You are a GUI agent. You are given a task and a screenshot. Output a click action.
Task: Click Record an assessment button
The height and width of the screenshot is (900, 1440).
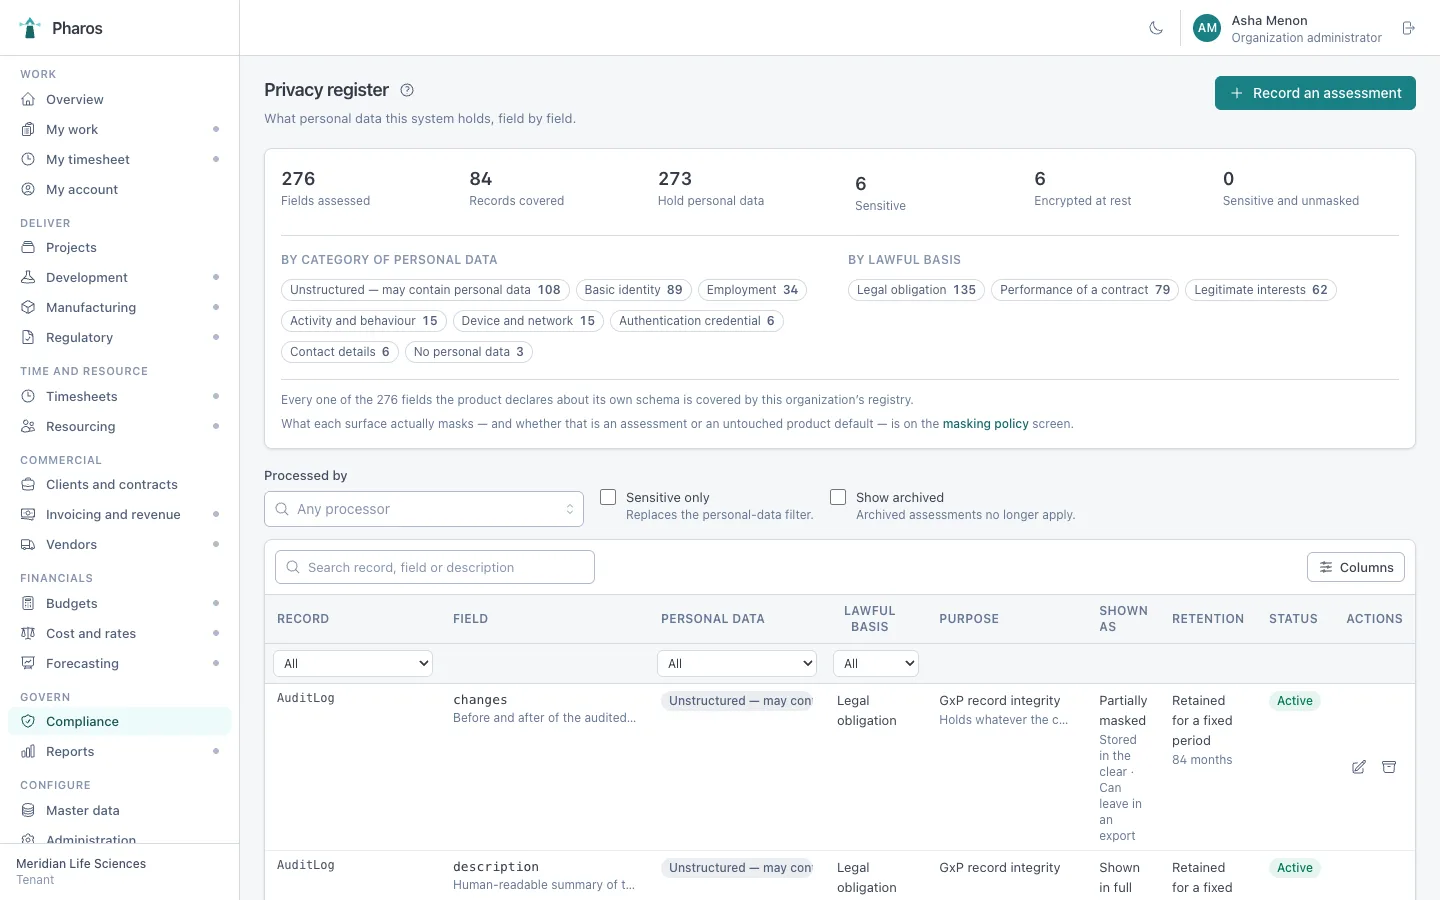point(1315,93)
